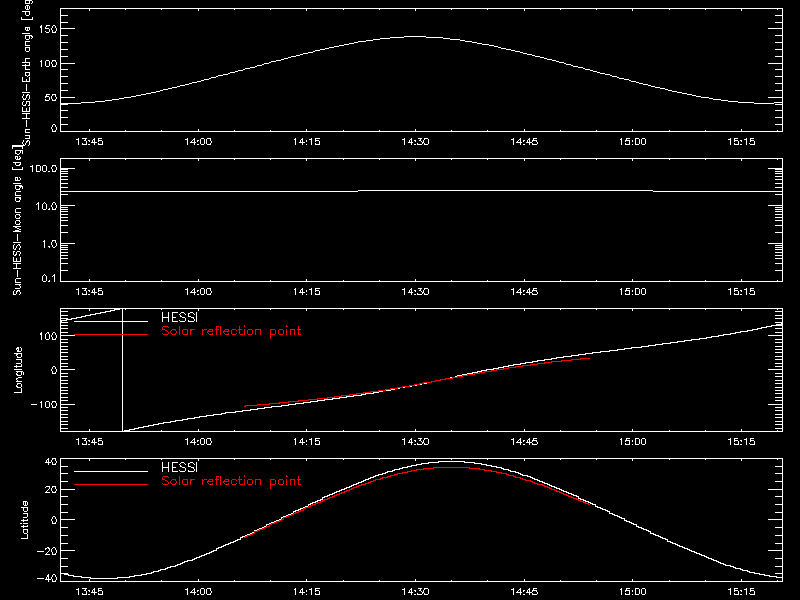This screenshot has width=800, height=600.
Task: Click 14:15 tick under Longitude plot
Action: pos(307,441)
